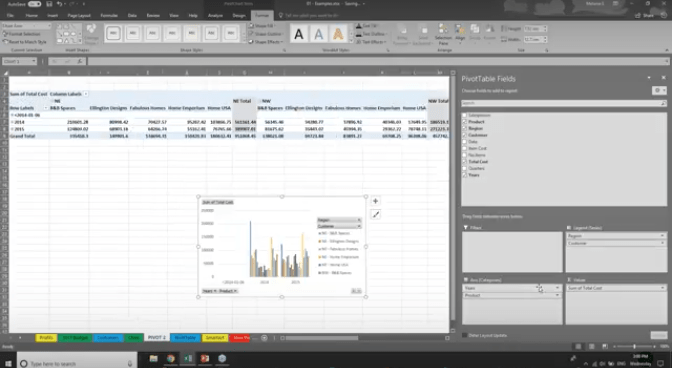Open Region field dropdown in Legend area
Screen dimensions: 680x368
pos(662,236)
